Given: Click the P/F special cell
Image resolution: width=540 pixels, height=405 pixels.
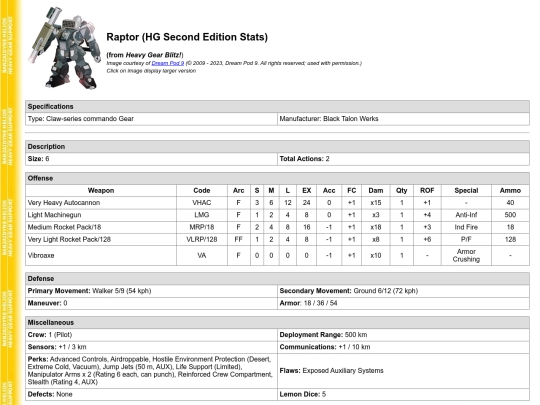Looking at the screenshot, I should 466,239.
